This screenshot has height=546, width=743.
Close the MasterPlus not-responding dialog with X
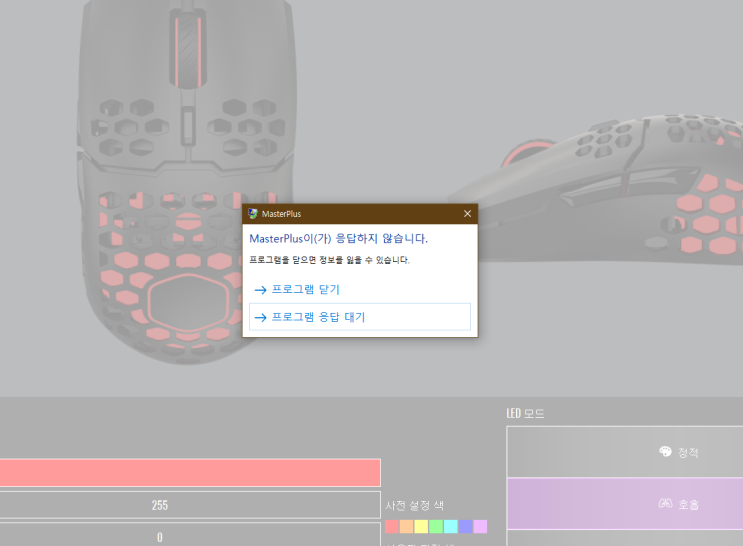tap(467, 214)
